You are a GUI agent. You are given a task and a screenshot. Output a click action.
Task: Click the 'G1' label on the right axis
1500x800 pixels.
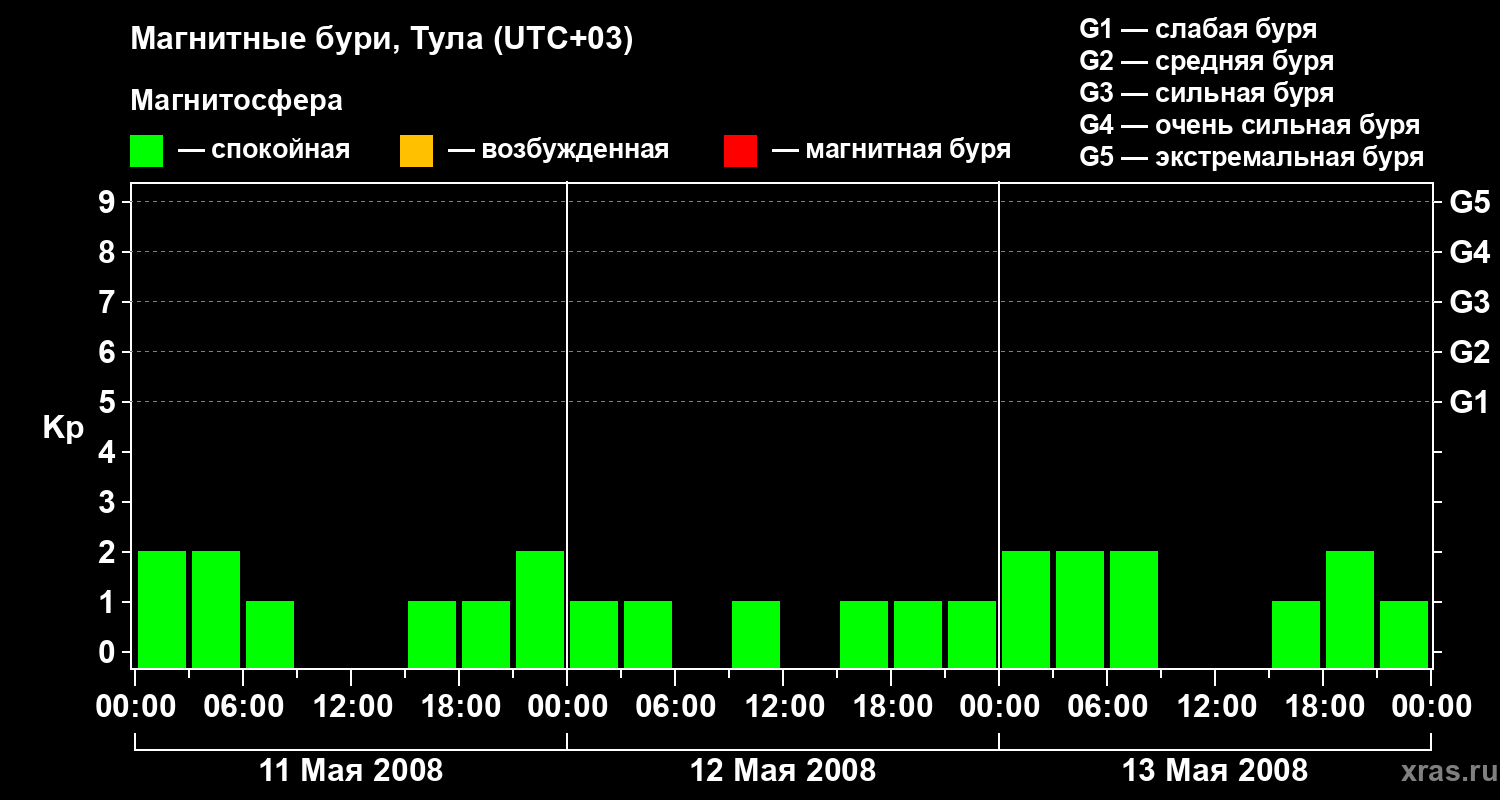pyautogui.click(x=1470, y=402)
